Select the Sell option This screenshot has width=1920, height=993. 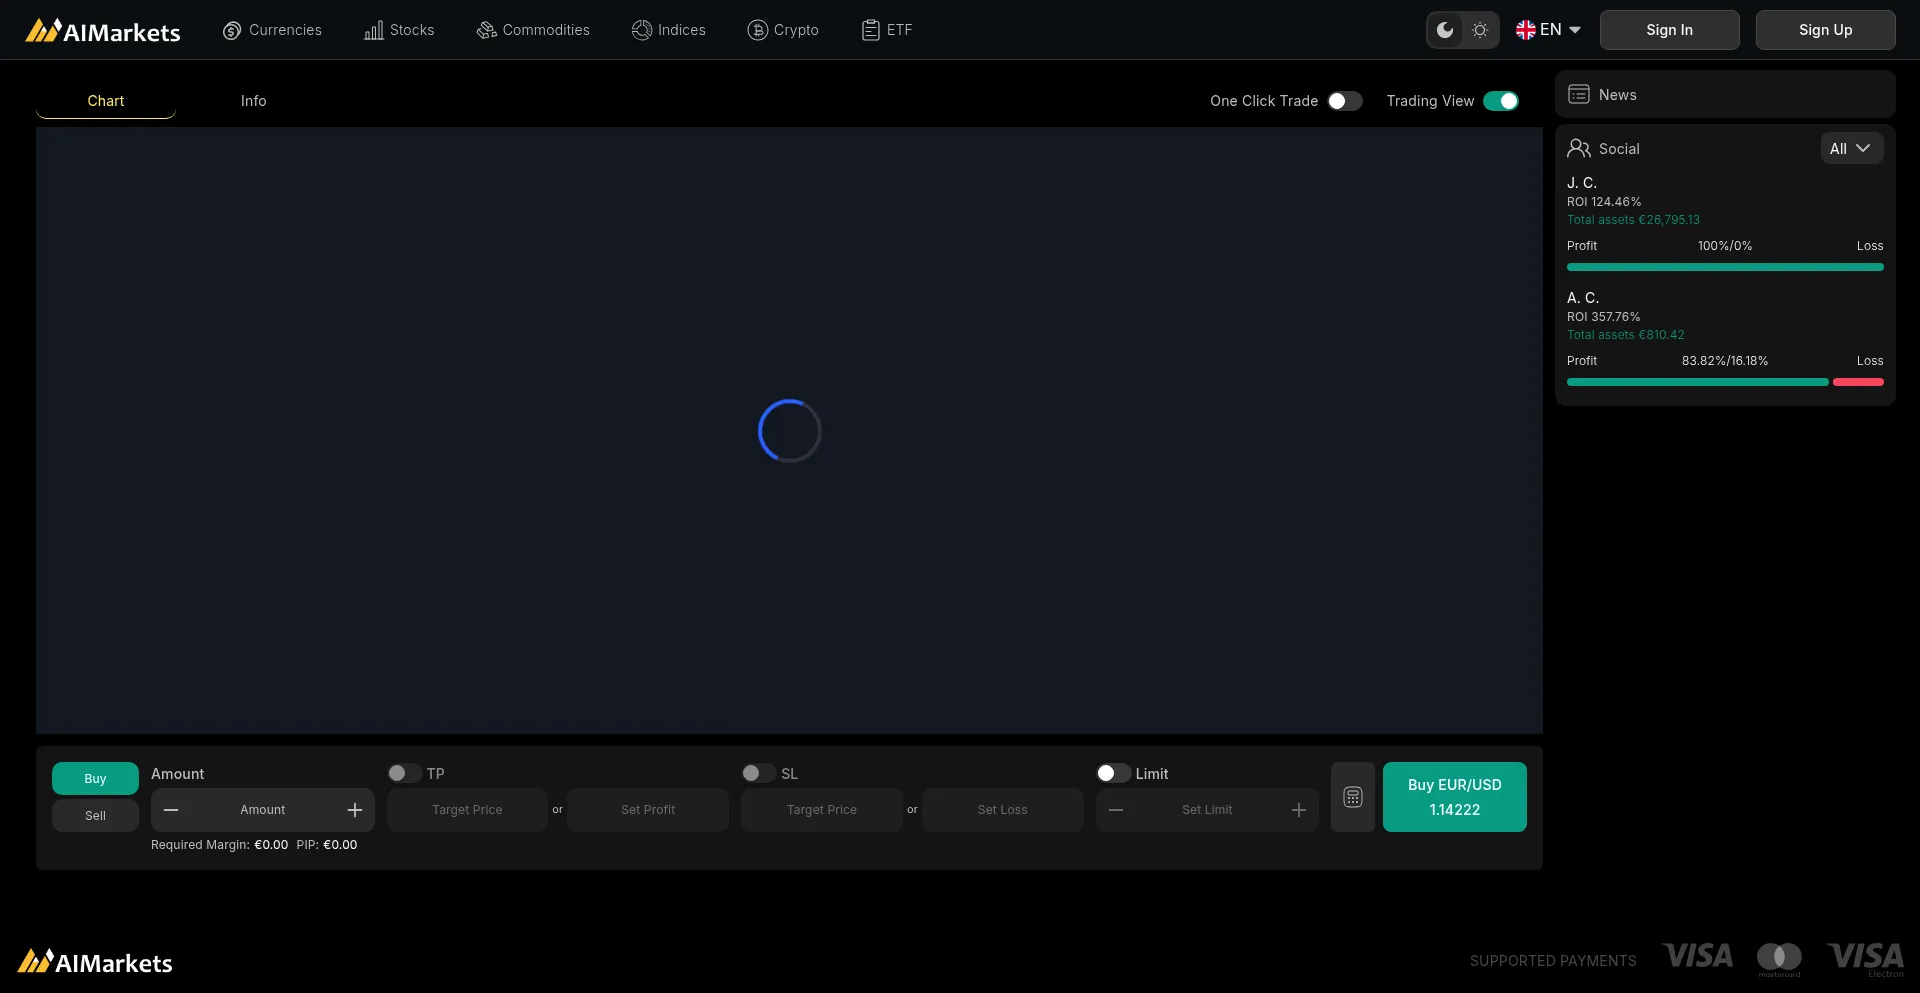pyautogui.click(x=95, y=815)
